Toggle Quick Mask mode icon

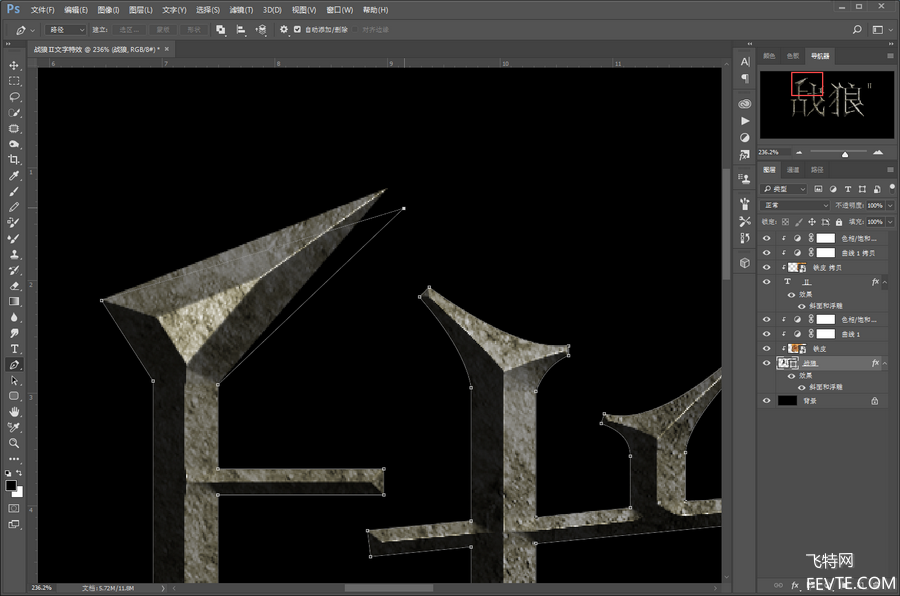pos(14,508)
